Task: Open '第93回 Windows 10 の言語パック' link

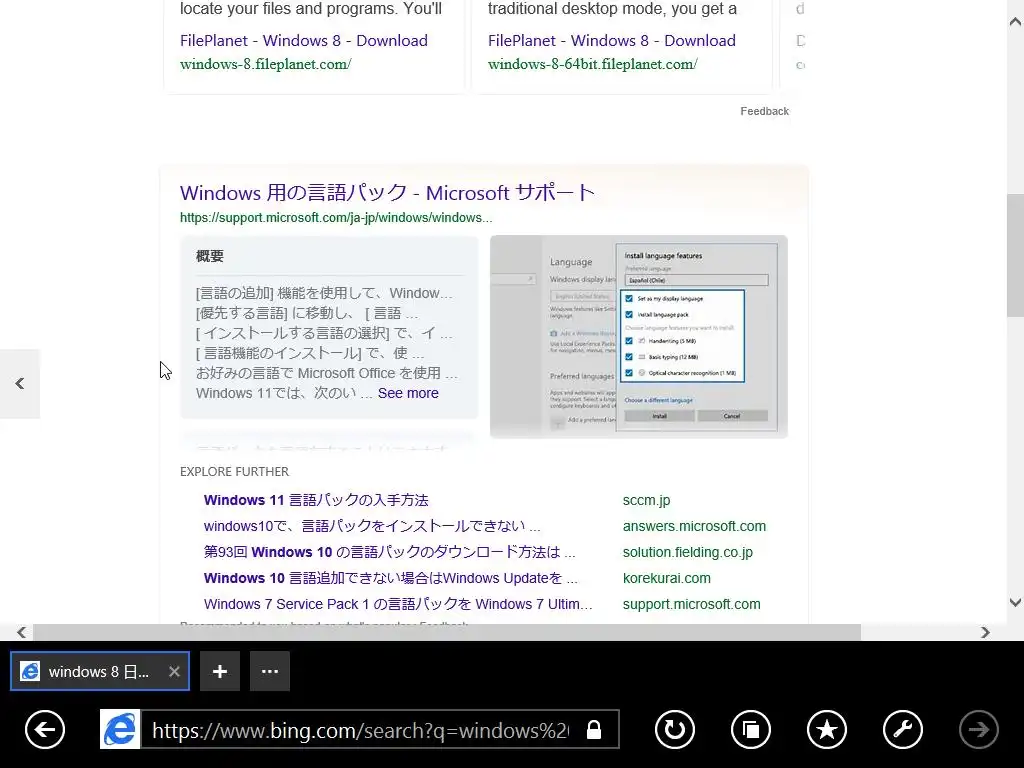Action: [x=389, y=552]
